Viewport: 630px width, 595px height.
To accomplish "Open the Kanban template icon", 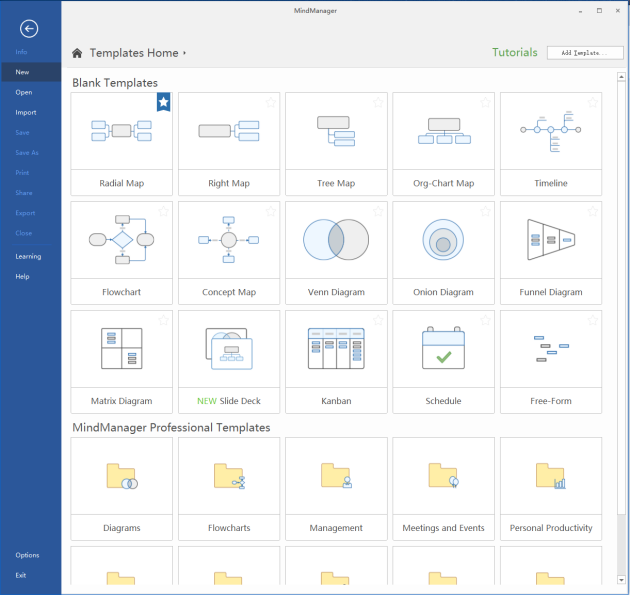I will (336, 348).
